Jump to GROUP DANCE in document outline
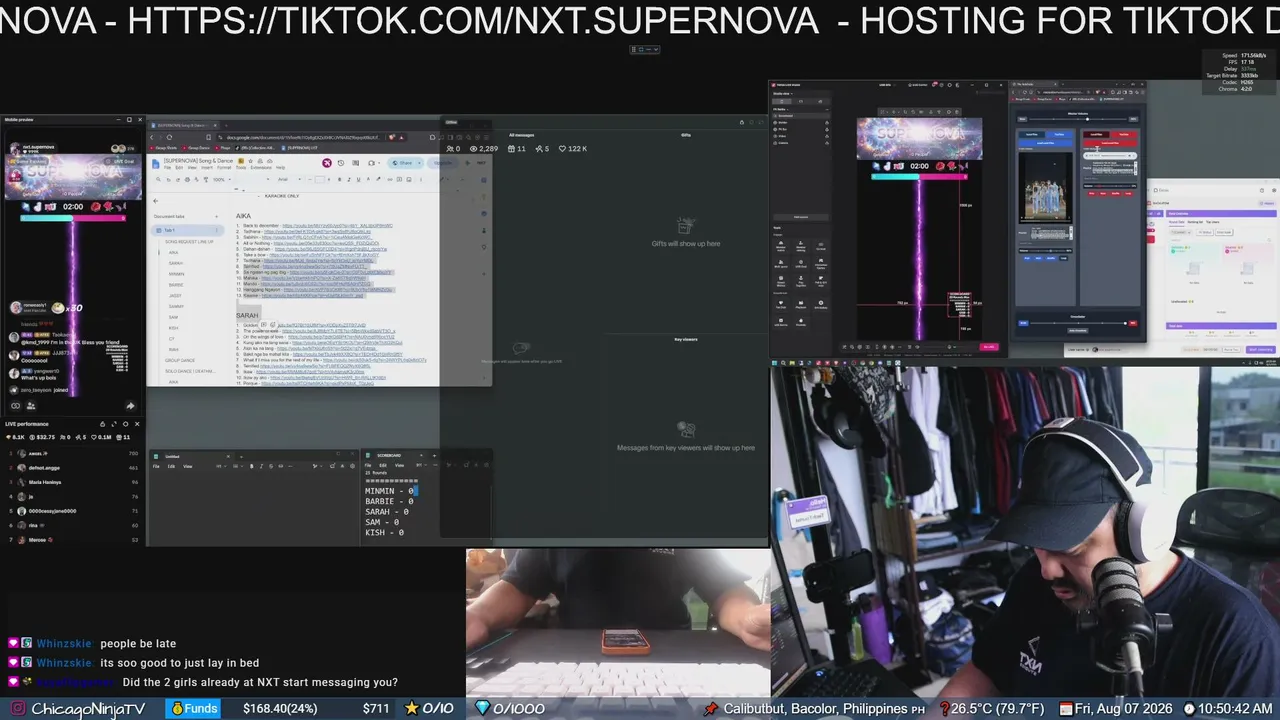Viewport: 1280px width, 720px height. pyautogui.click(x=180, y=360)
